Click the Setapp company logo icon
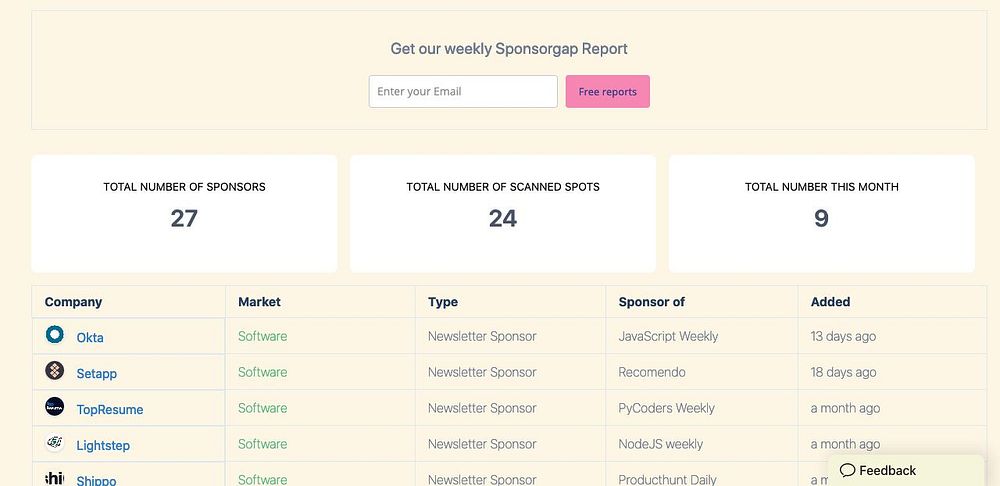 tap(55, 371)
